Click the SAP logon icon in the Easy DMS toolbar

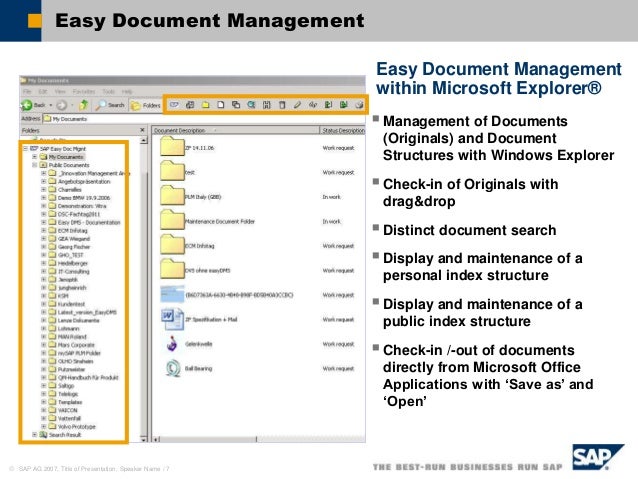point(174,105)
